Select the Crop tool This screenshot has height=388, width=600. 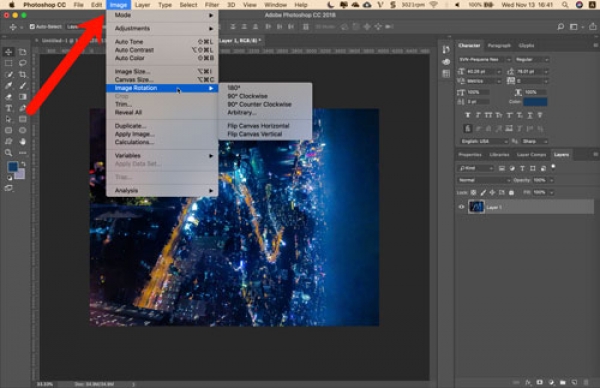click(x=23, y=74)
